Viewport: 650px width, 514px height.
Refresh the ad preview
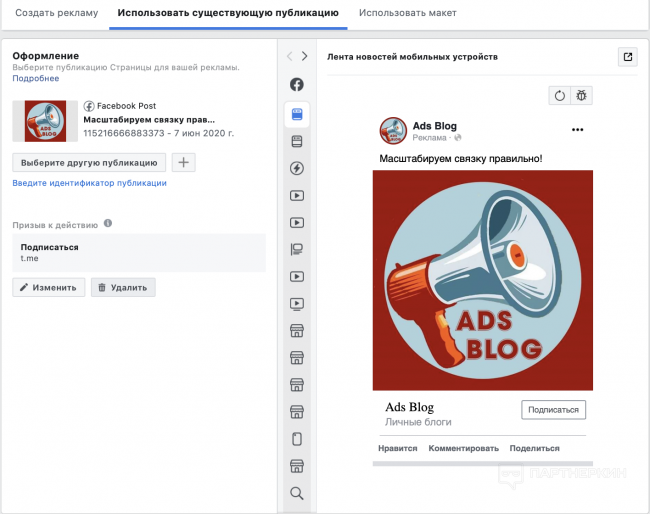tap(560, 96)
